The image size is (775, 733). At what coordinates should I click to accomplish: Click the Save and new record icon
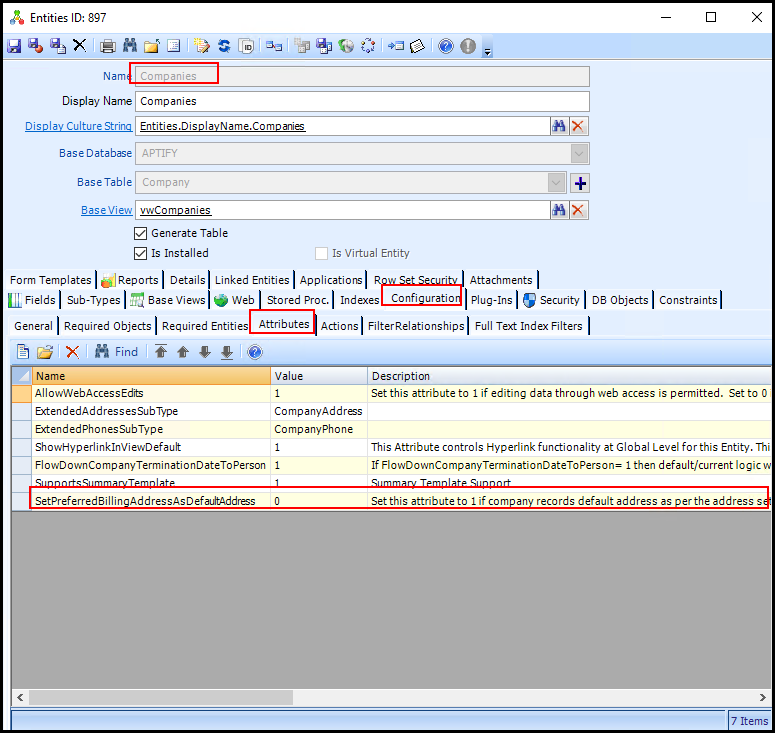[57, 46]
